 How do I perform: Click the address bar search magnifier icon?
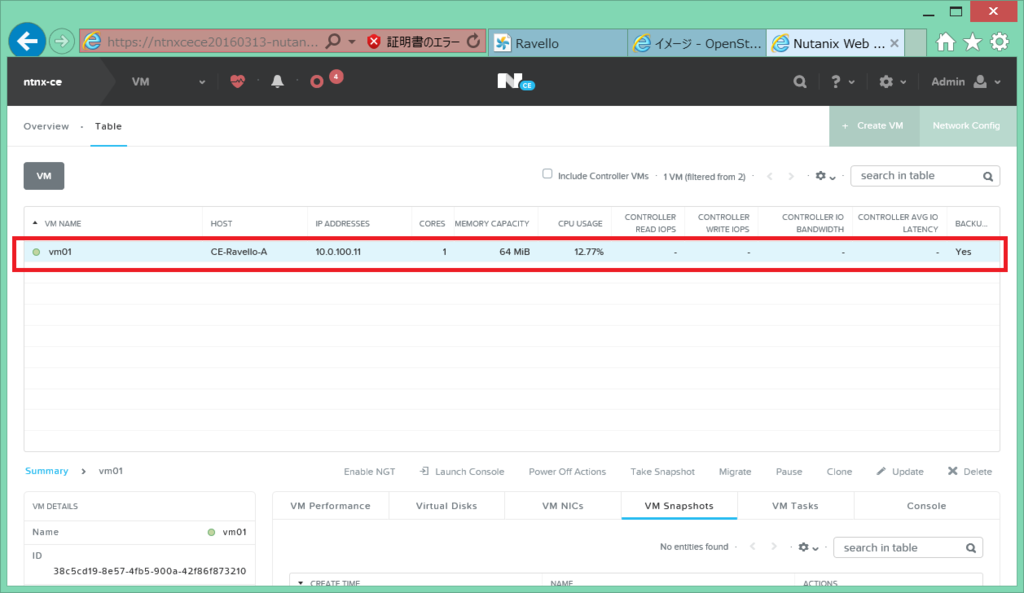click(x=332, y=42)
